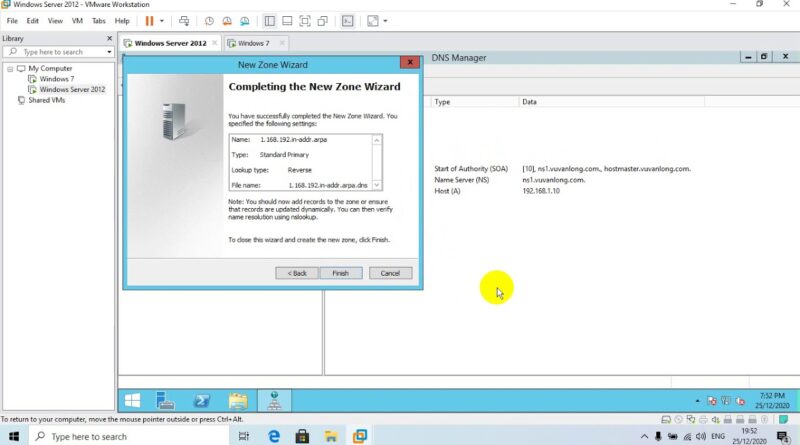Click the Standard Primary type value
The height and width of the screenshot is (445, 800).
point(284,155)
